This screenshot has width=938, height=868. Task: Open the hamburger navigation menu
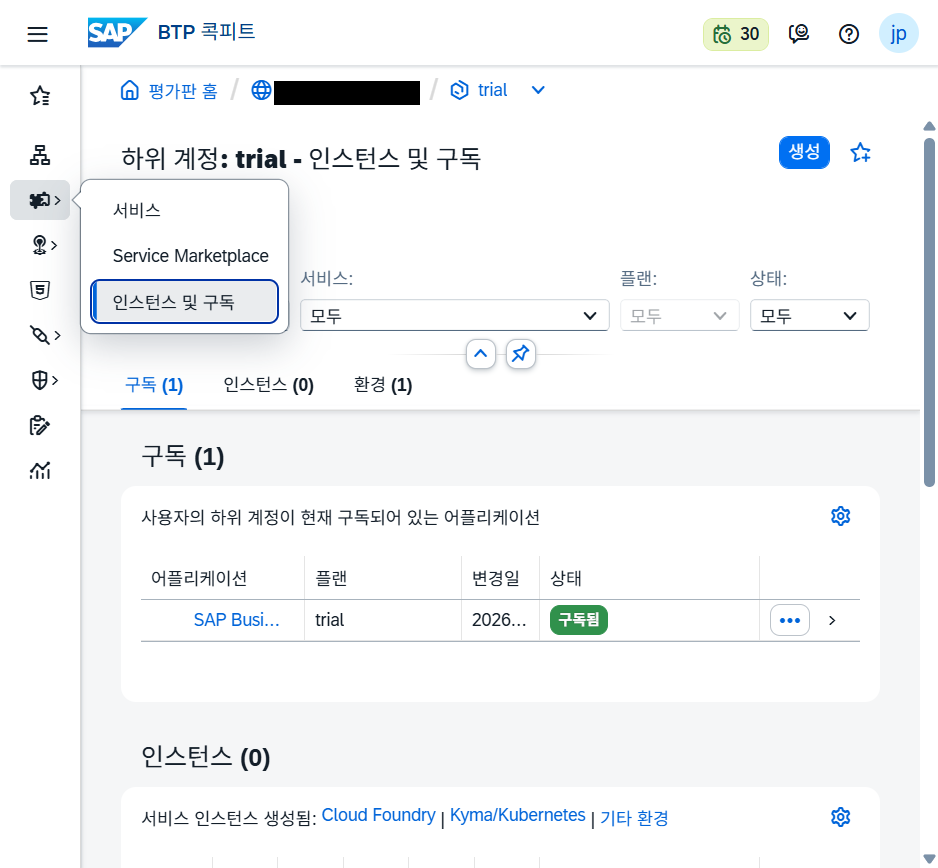(37, 34)
